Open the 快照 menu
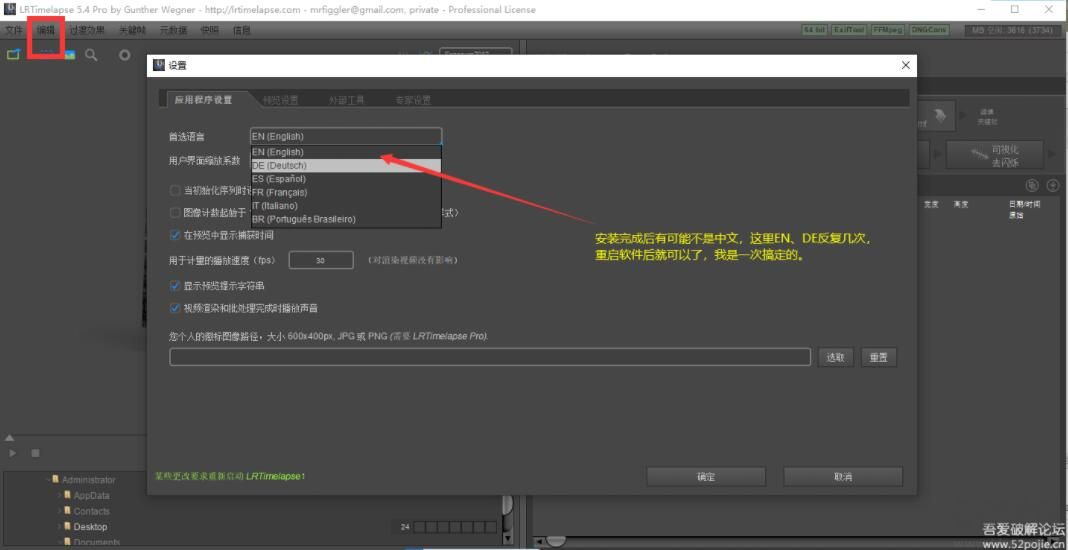Viewport: 1068px width, 550px height. [210, 31]
